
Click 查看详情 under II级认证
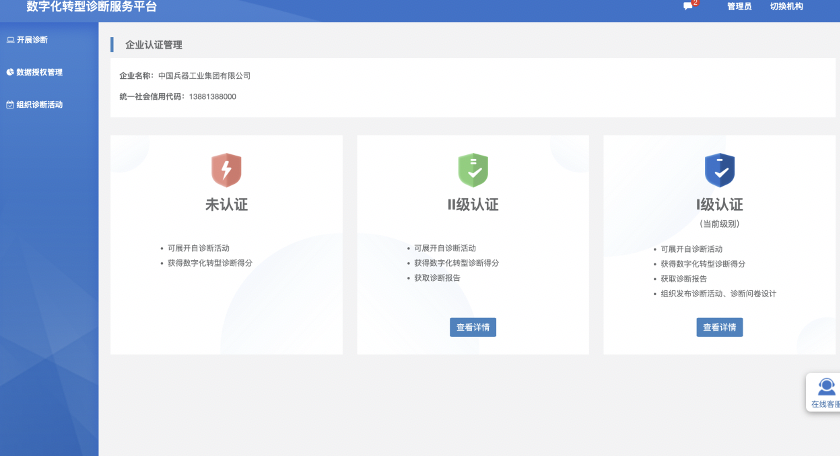tap(473, 327)
